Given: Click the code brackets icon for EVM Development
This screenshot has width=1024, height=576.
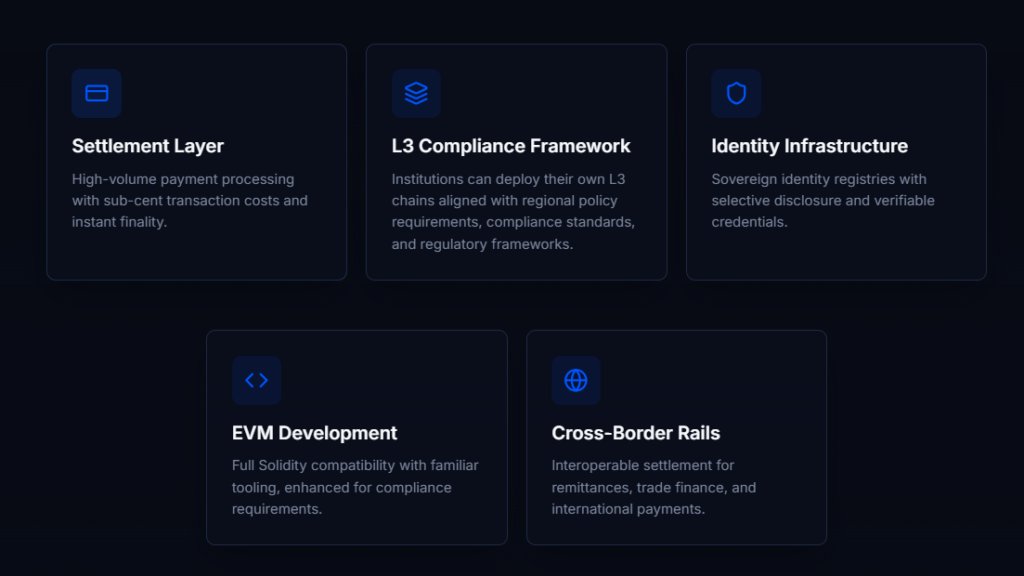Looking at the screenshot, I should click(x=257, y=380).
